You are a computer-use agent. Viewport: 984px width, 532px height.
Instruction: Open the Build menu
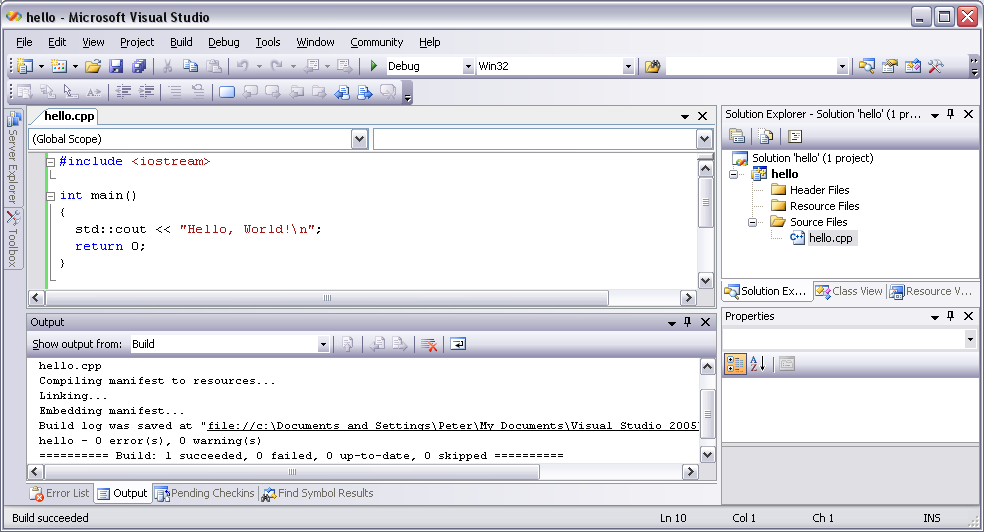pos(181,42)
